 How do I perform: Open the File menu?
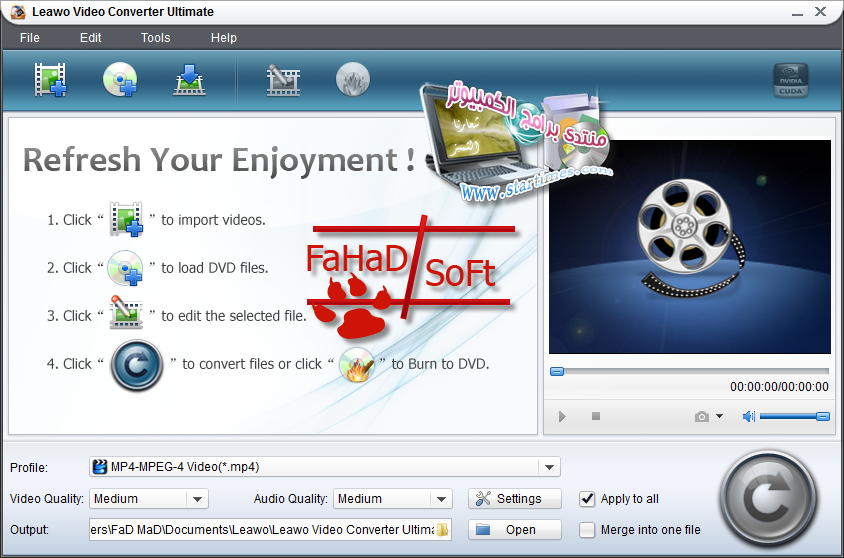coord(30,38)
